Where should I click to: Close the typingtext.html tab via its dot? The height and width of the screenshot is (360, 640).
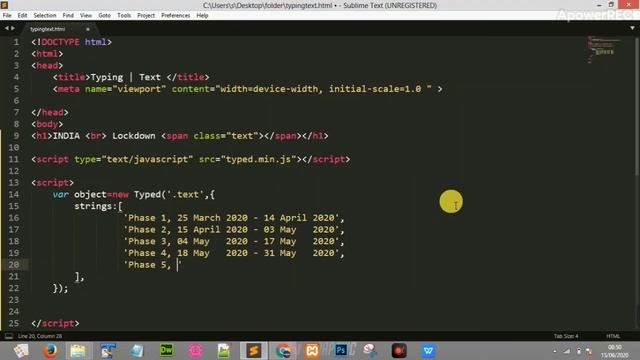tap(88, 29)
